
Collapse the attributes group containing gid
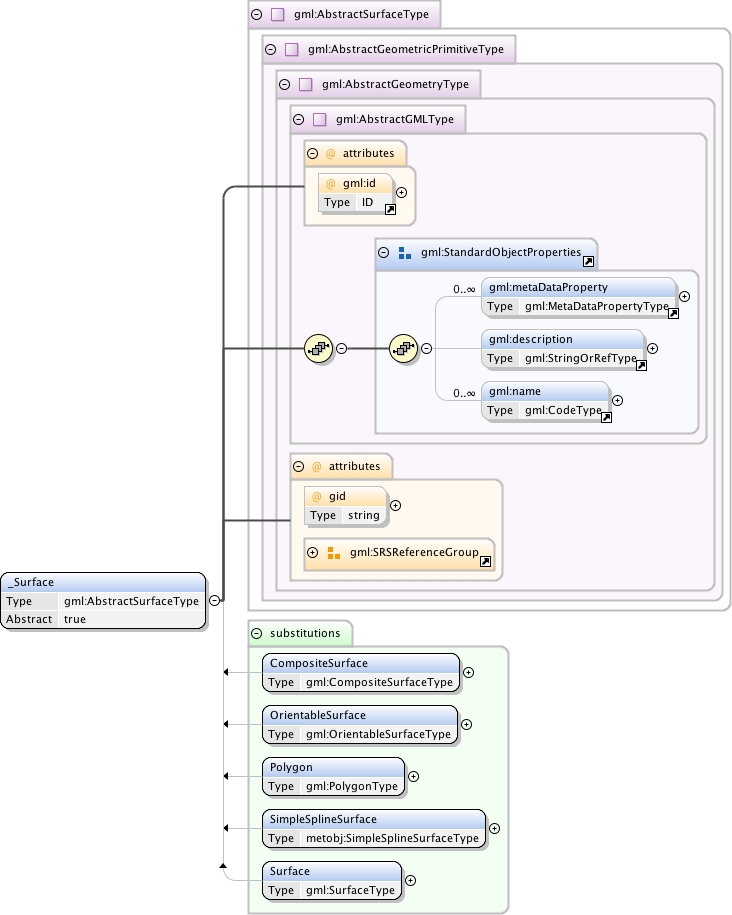(298, 466)
